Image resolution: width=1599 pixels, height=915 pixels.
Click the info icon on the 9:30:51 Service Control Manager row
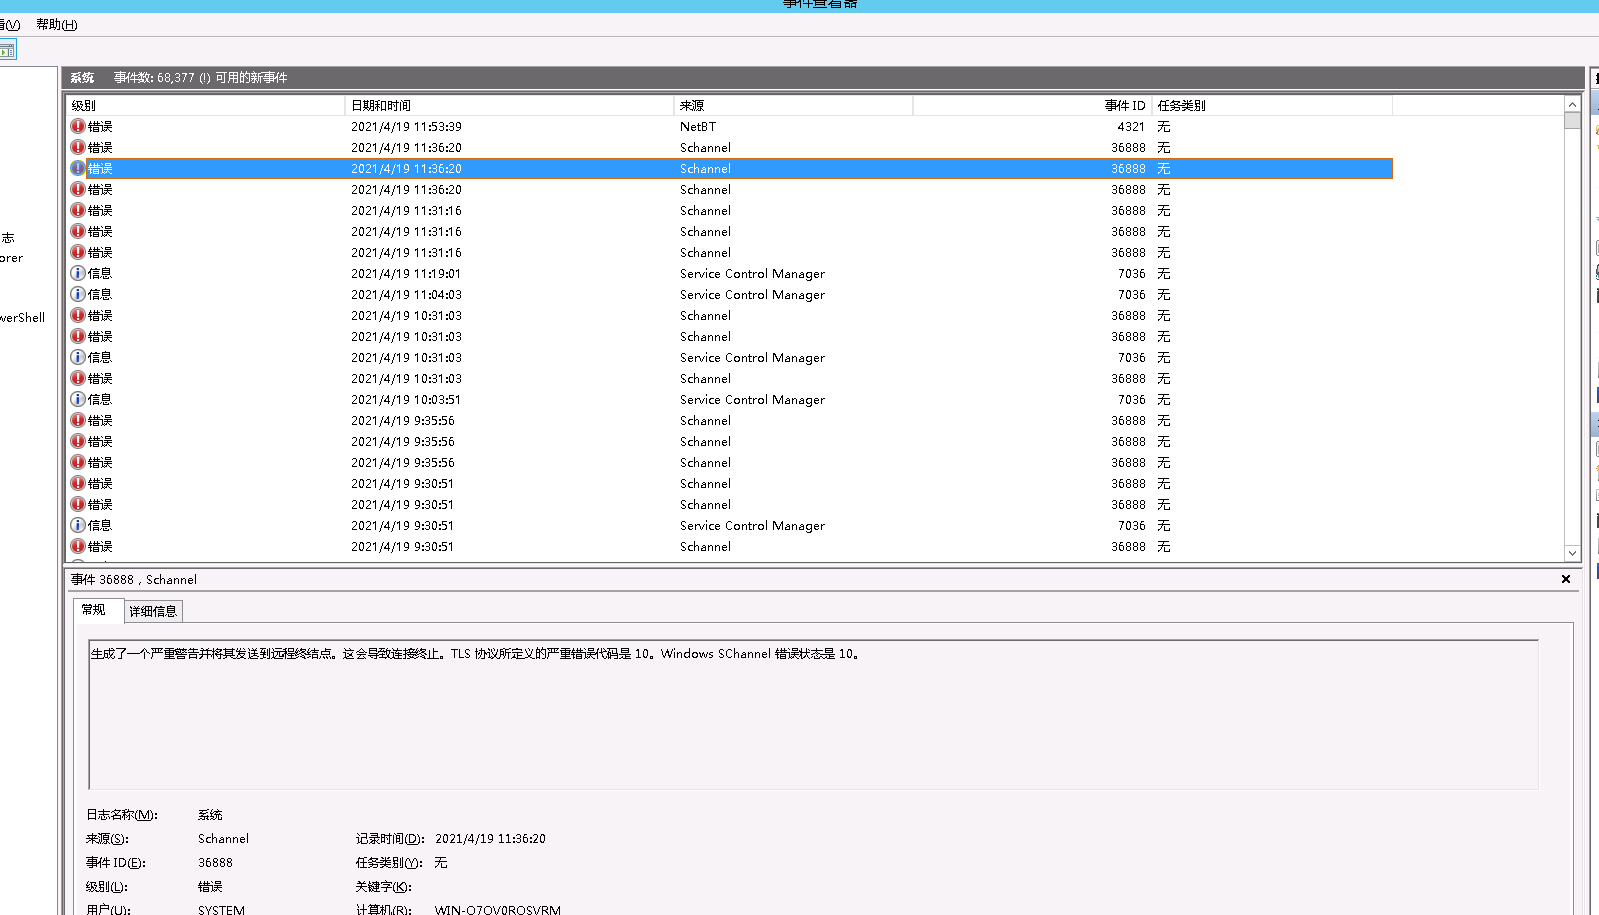(78, 525)
